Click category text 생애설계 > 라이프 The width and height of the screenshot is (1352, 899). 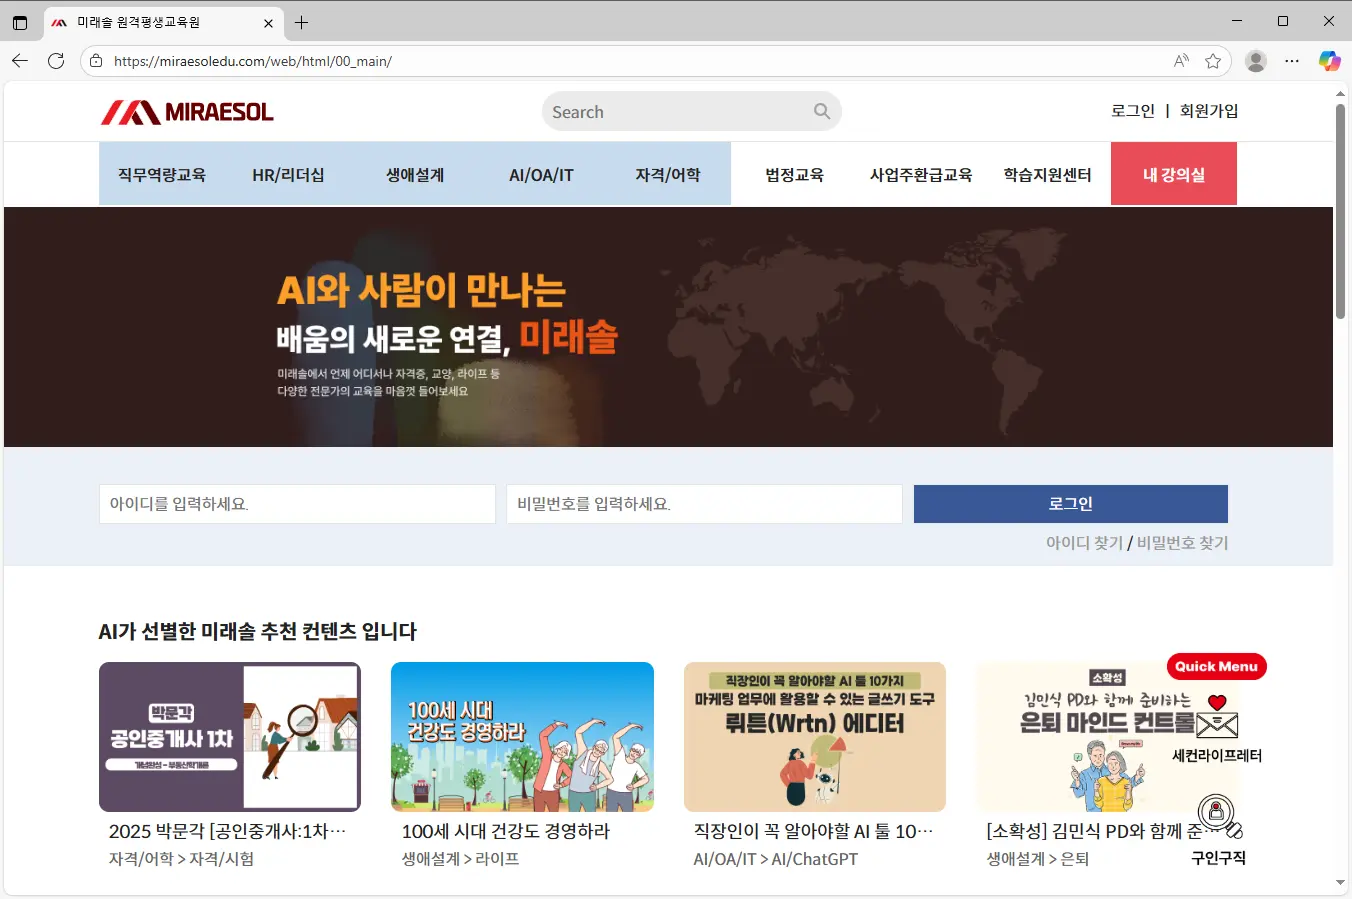point(460,859)
